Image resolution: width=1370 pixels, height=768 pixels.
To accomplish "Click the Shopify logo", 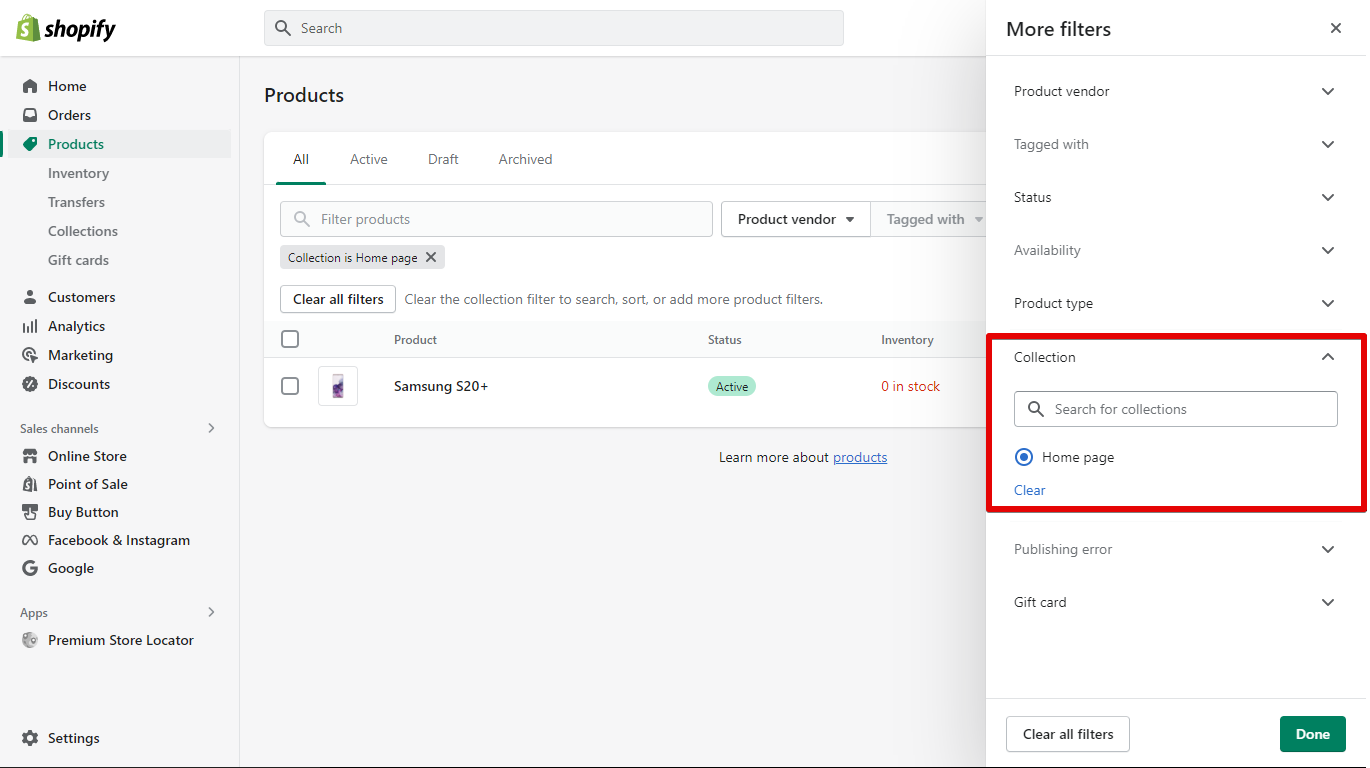I will tap(66, 28).
